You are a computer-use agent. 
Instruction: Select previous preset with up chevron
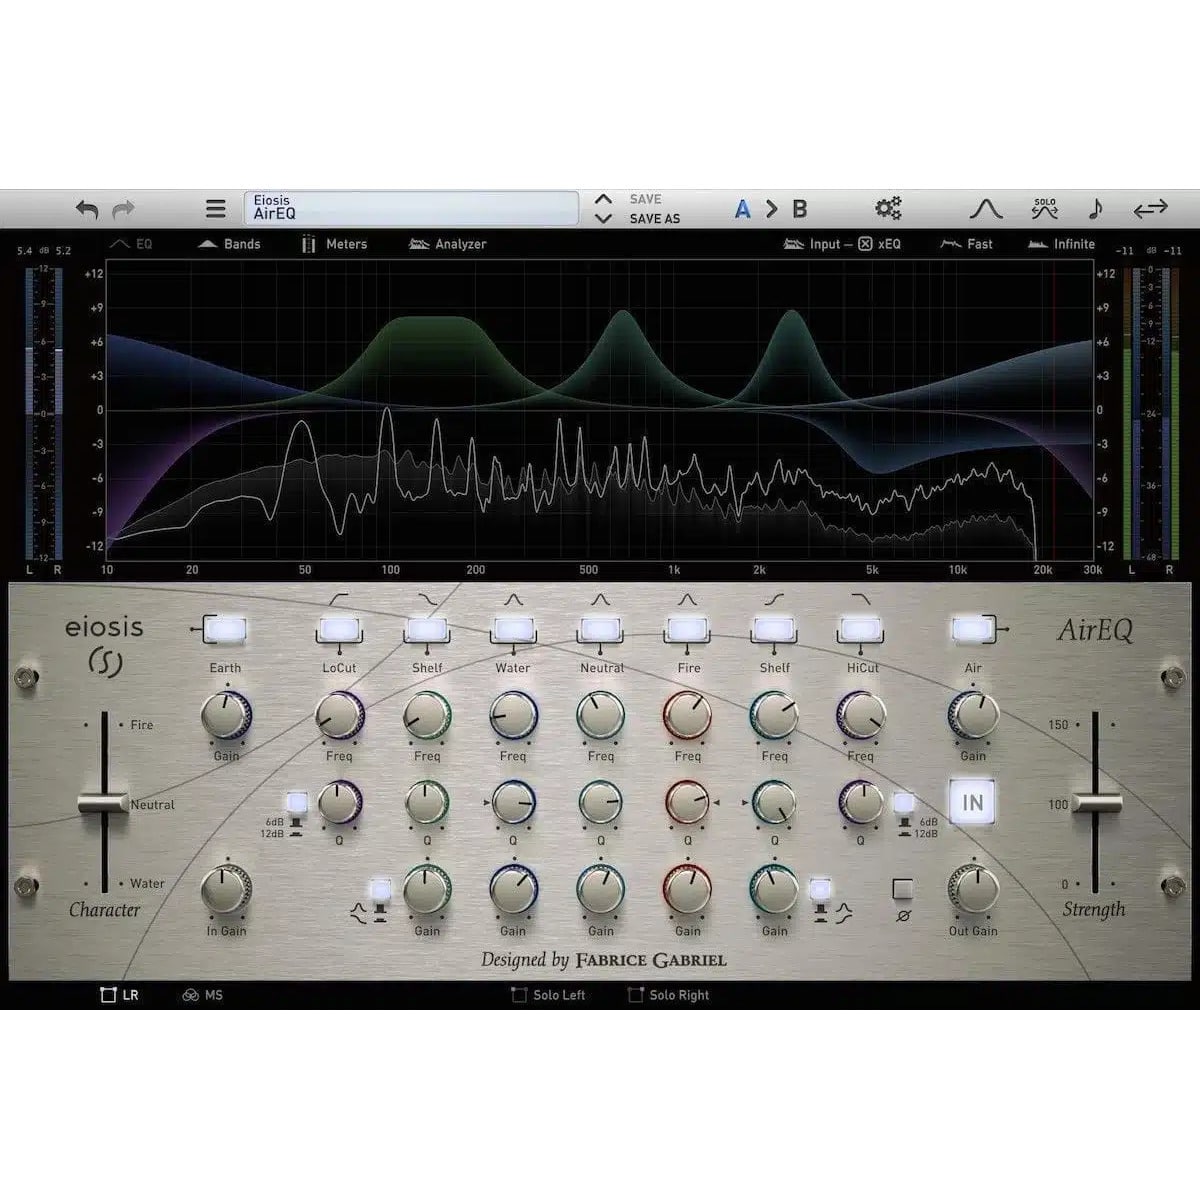603,200
